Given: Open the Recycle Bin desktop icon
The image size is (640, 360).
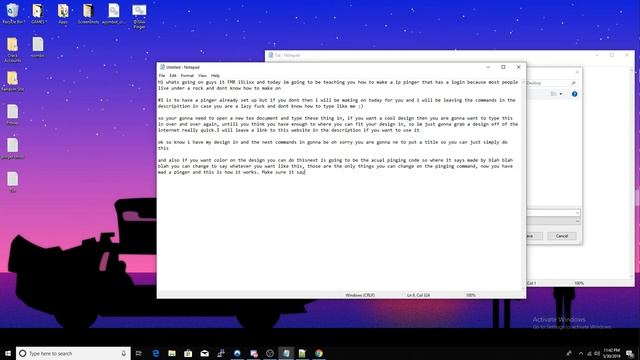Looking at the screenshot, I should [x=13, y=13].
